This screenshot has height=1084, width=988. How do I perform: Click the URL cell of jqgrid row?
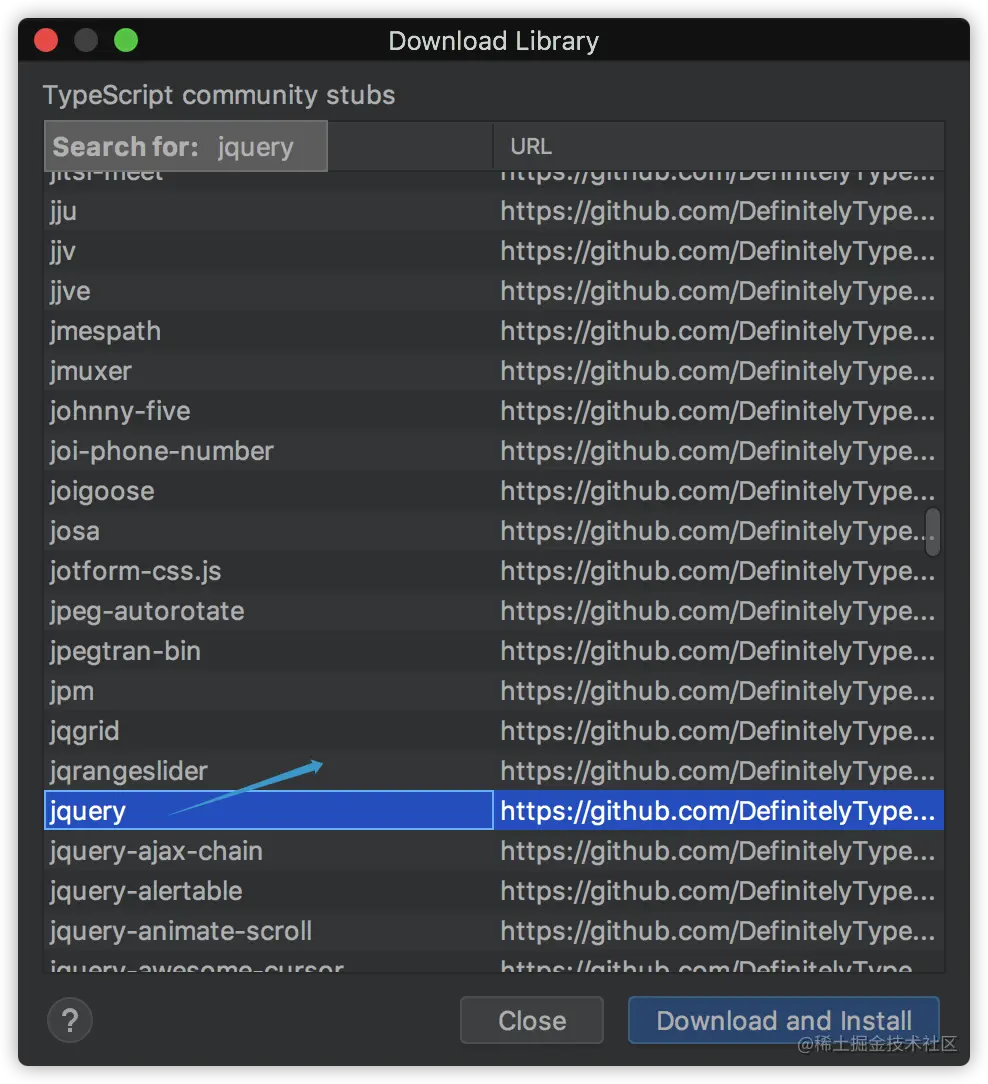[x=718, y=731]
